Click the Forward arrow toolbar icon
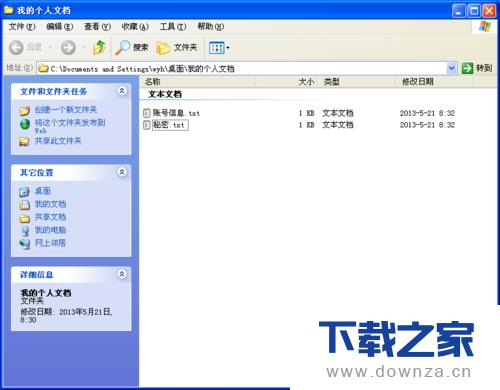500x390 pixels. (68, 48)
